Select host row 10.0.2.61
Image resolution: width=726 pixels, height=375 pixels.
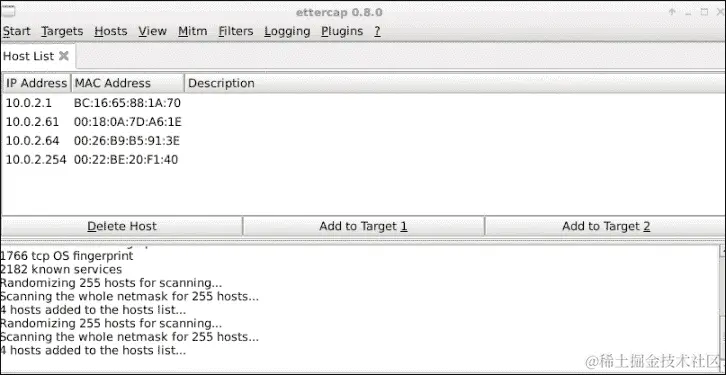click(363, 122)
